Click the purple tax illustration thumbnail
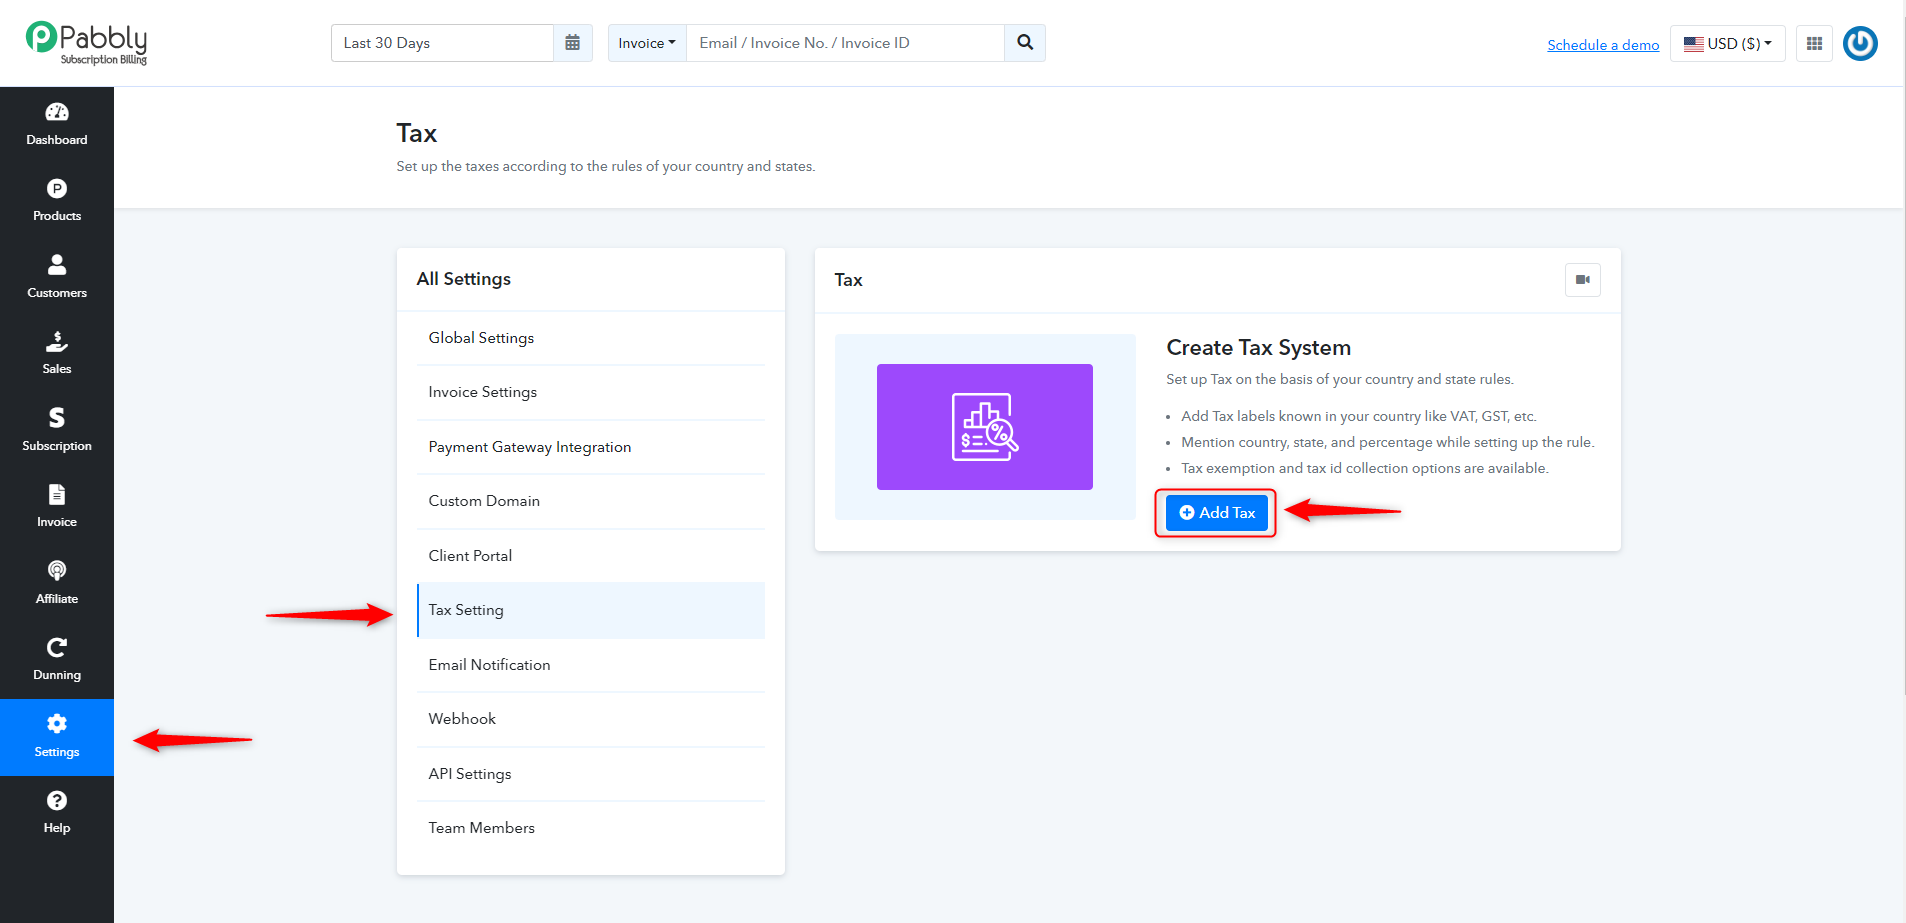This screenshot has width=1906, height=923. (x=985, y=427)
